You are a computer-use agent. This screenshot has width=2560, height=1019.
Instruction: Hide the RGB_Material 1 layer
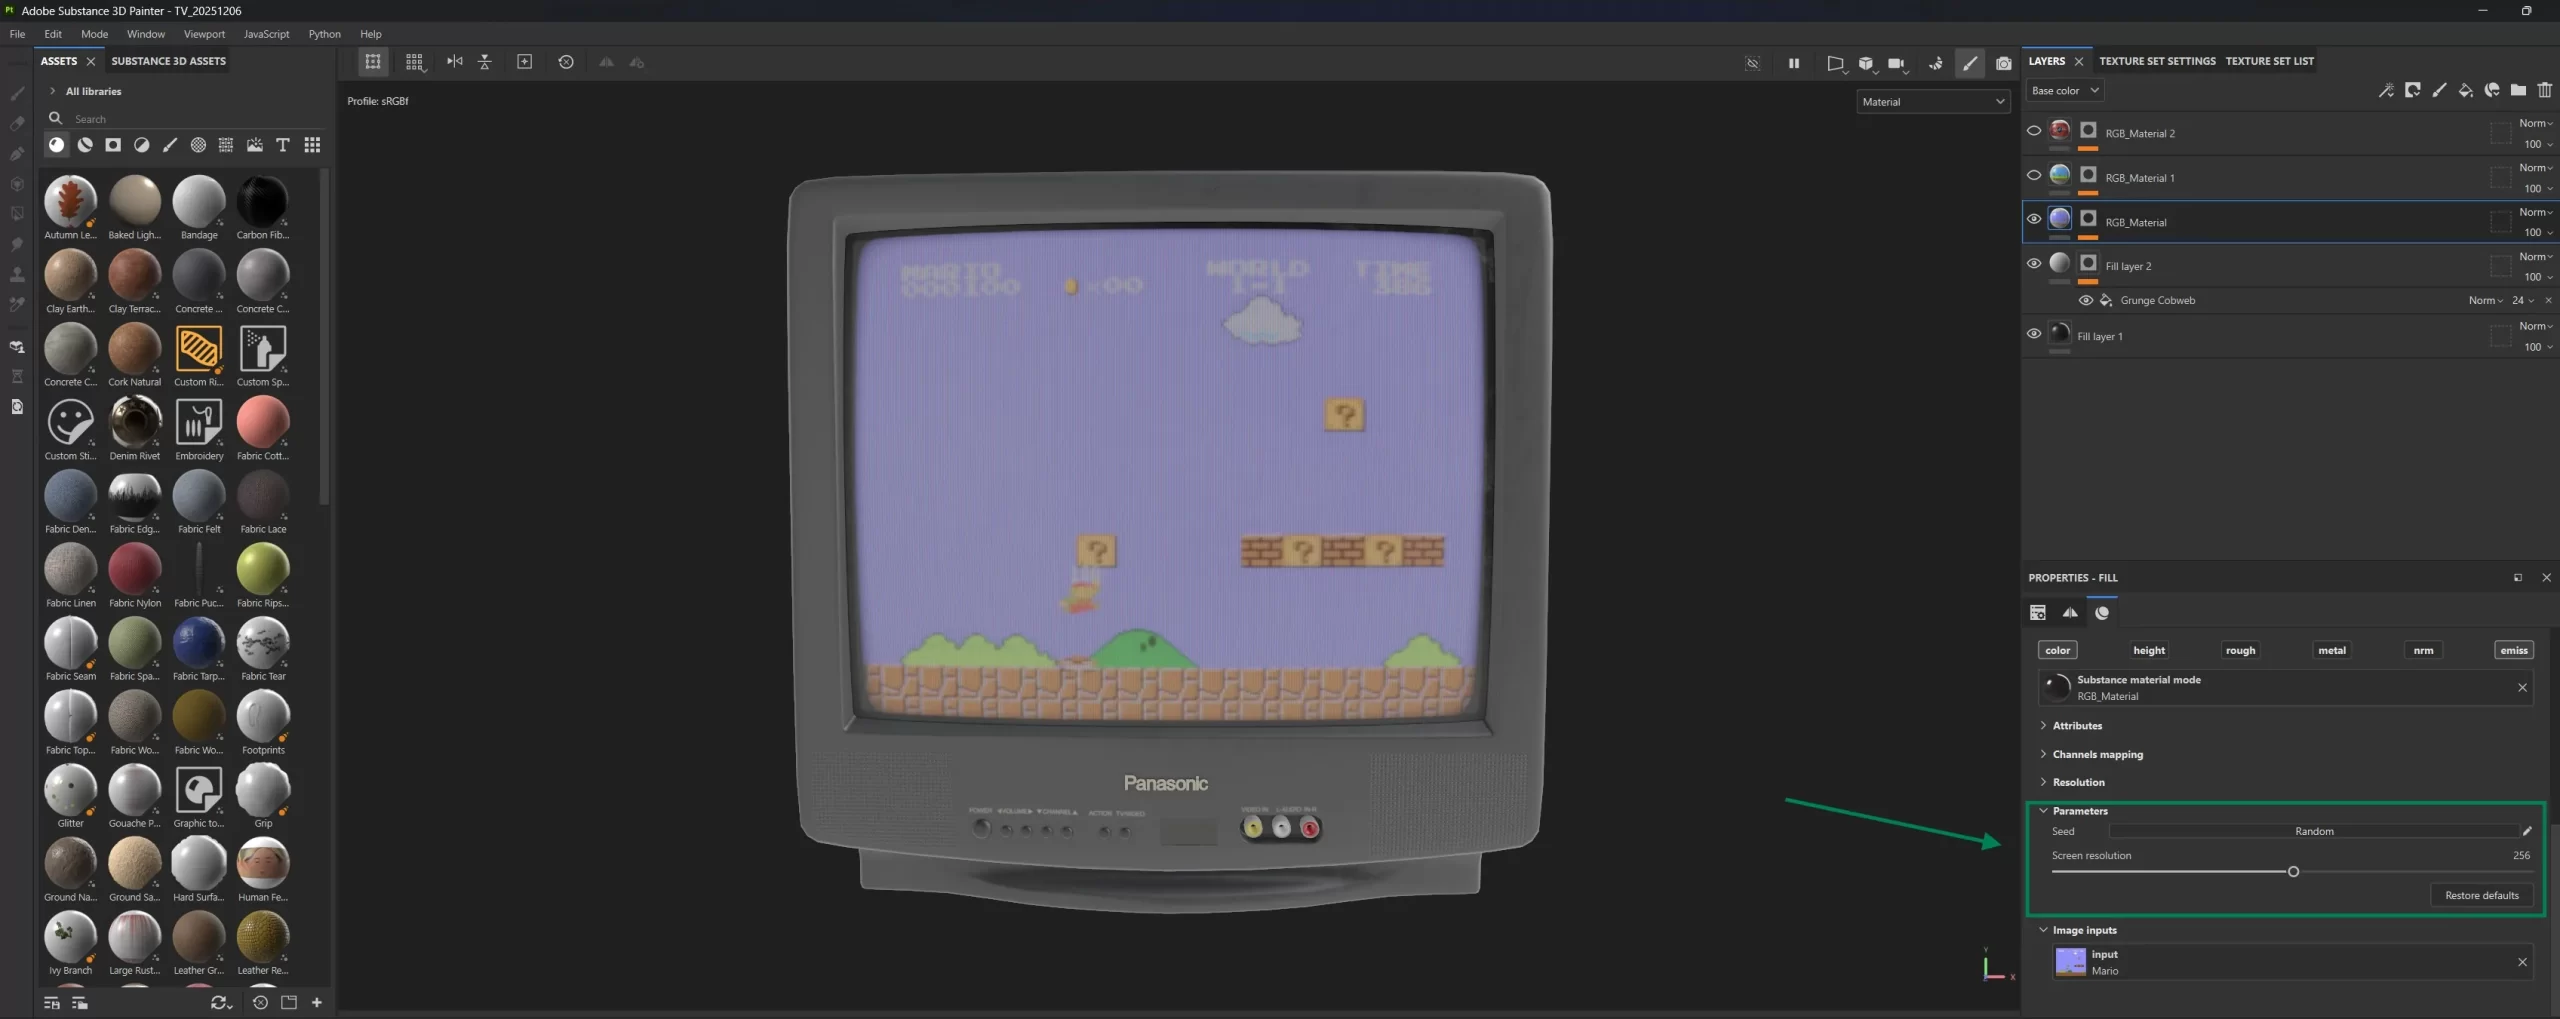[x=2034, y=175]
